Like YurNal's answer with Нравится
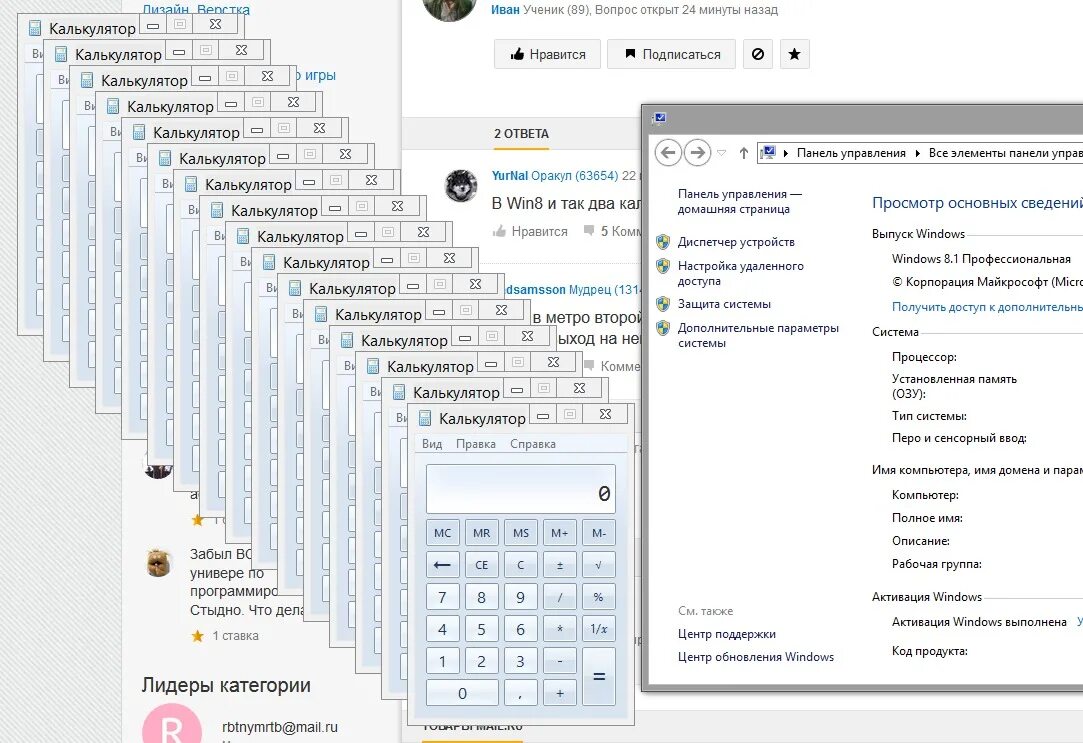The image size is (1083, 743). click(530, 231)
